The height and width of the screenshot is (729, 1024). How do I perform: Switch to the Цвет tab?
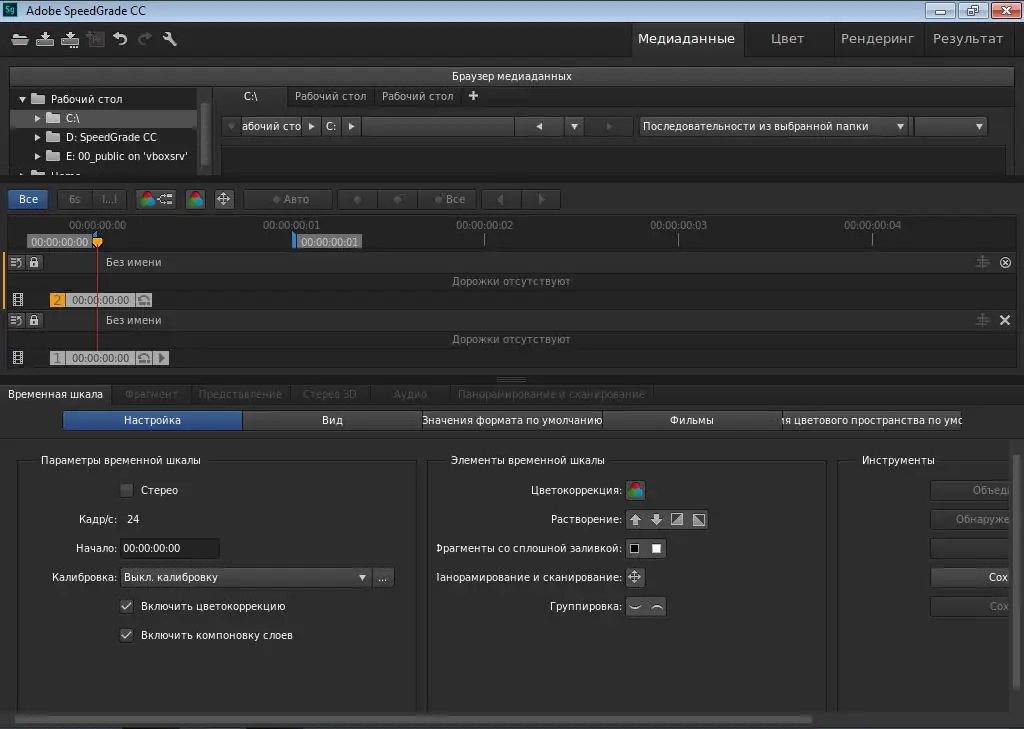pyautogui.click(x=787, y=39)
